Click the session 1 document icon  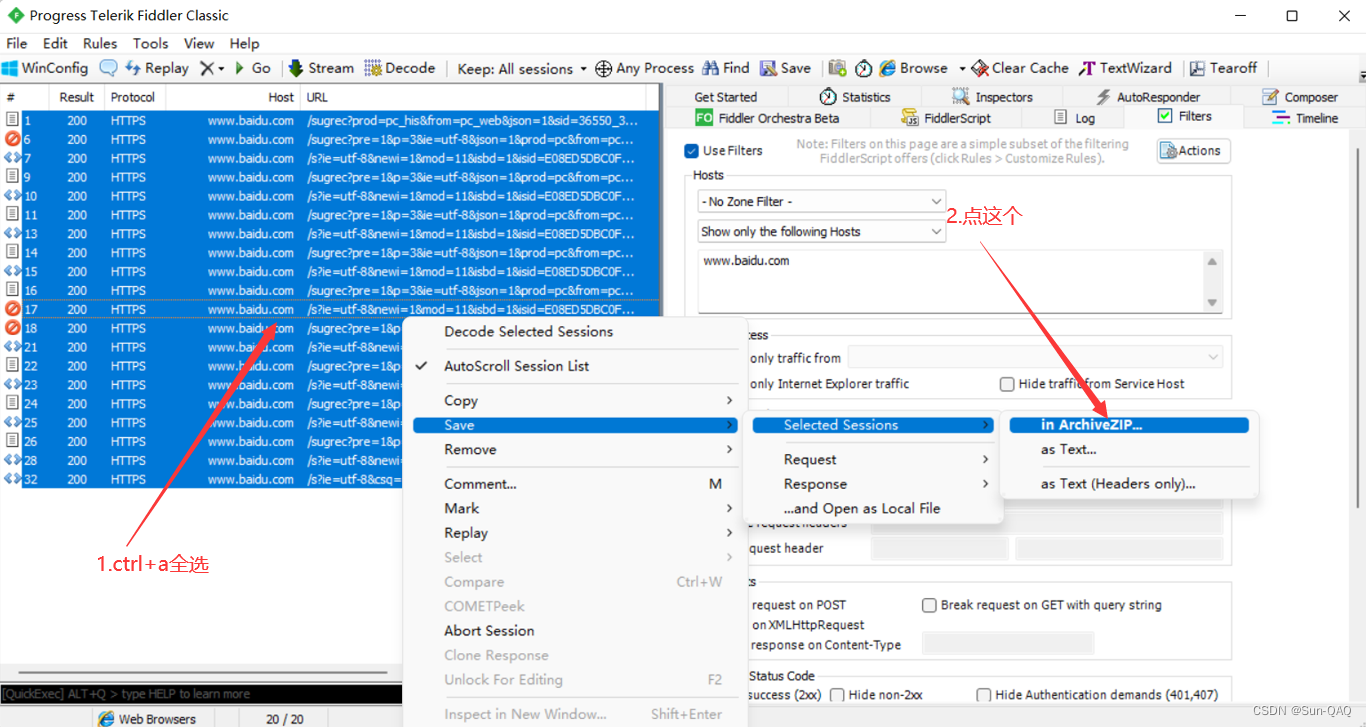13,121
